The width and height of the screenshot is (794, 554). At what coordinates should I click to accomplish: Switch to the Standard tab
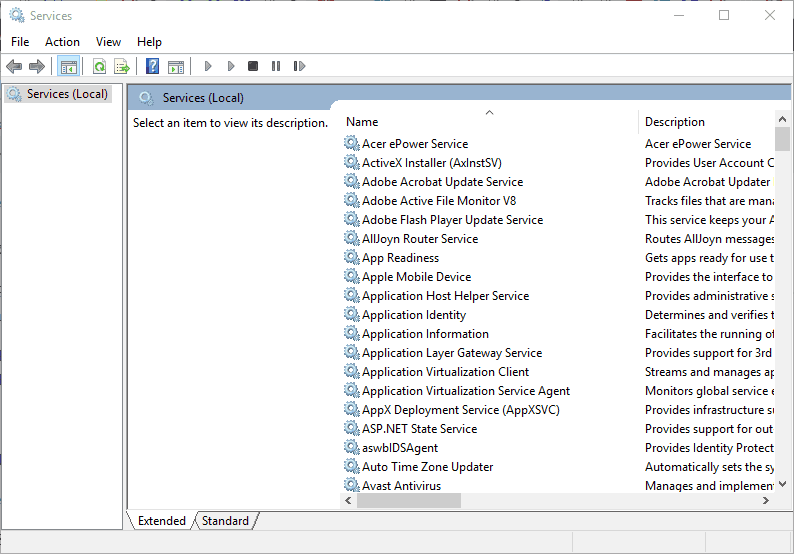(x=225, y=521)
